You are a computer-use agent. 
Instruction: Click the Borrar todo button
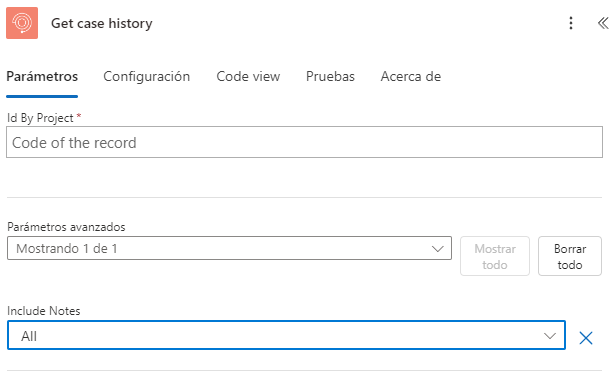(x=570, y=256)
